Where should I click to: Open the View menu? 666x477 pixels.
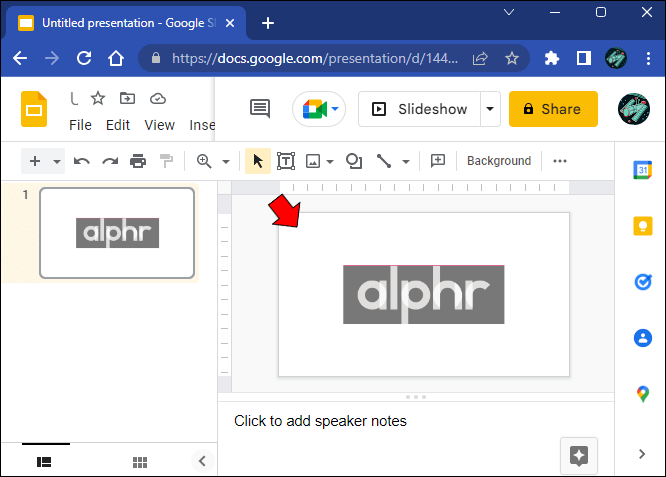(x=159, y=125)
